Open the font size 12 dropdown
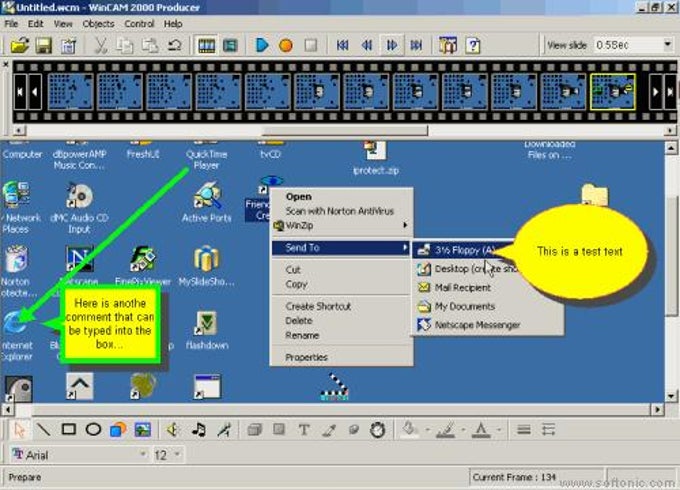 click(x=177, y=454)
